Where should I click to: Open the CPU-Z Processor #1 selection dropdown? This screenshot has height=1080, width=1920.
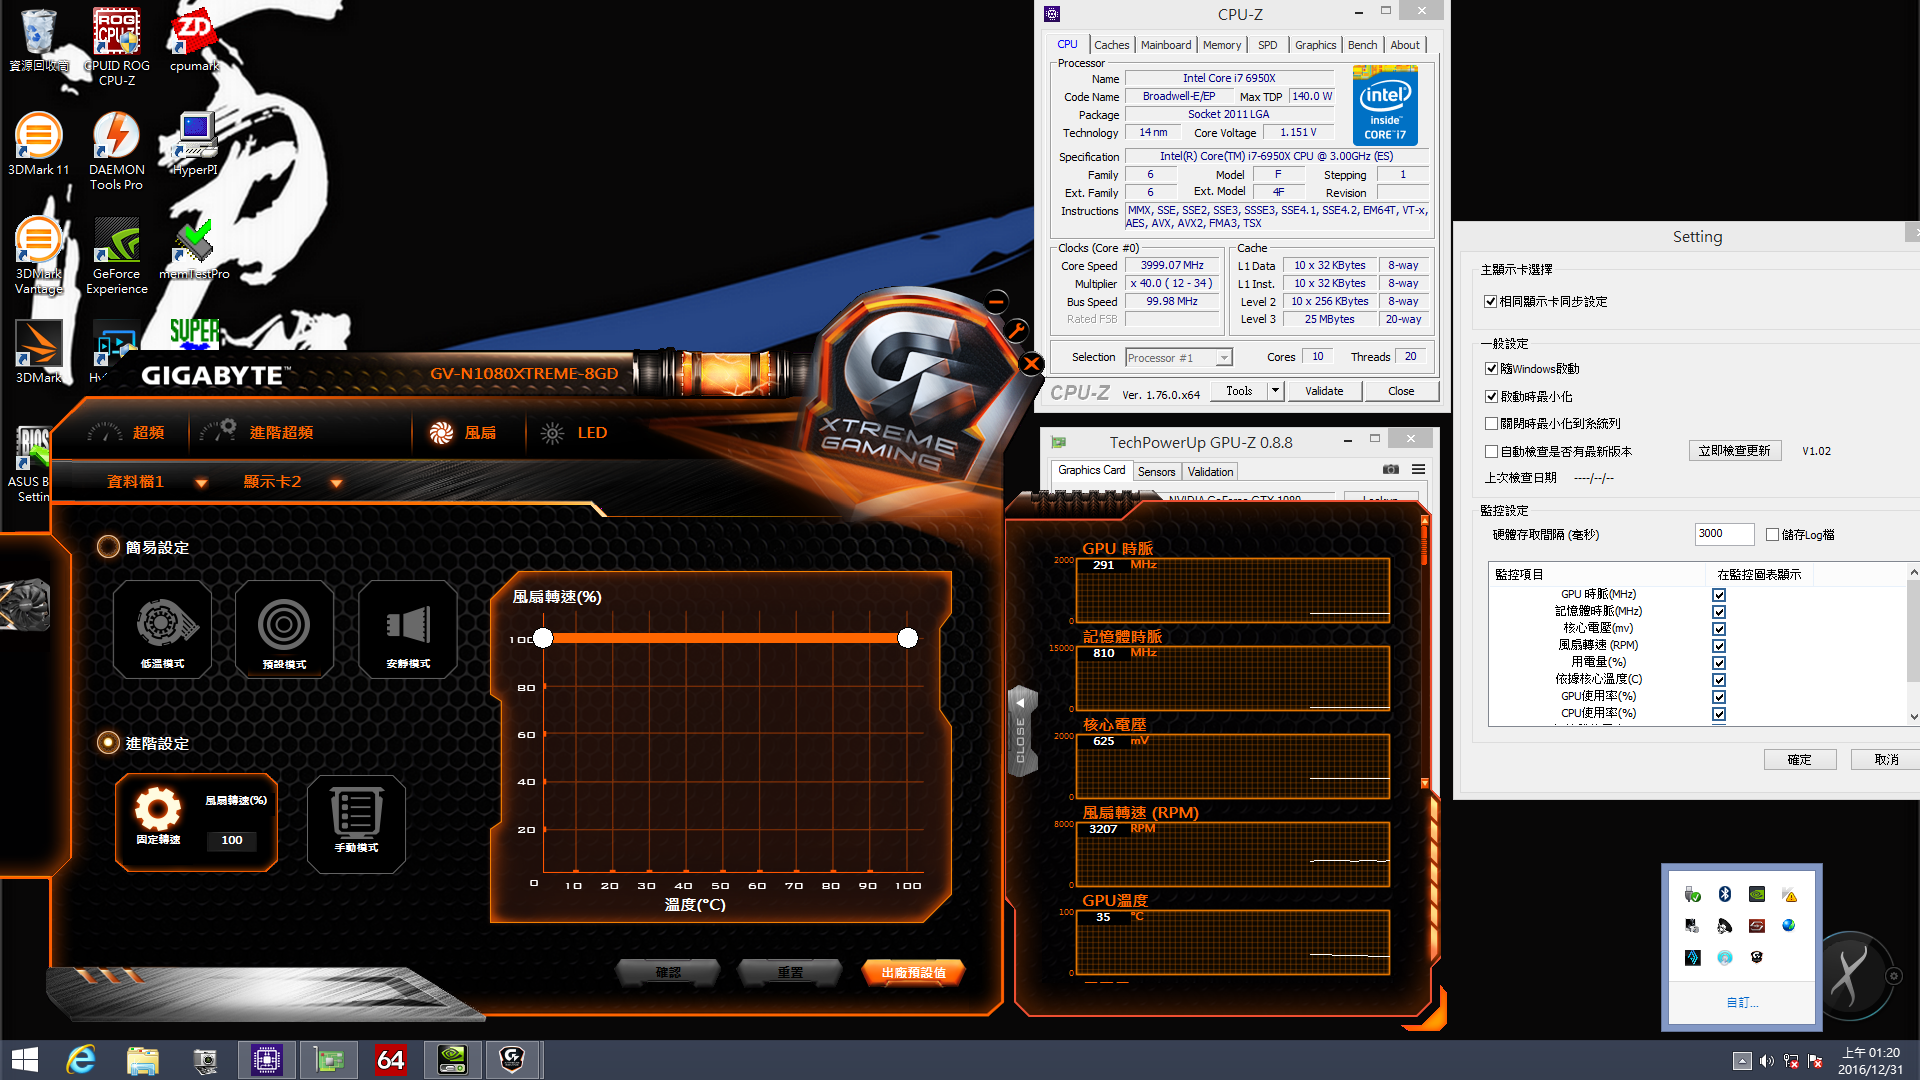coord(1179,357)
